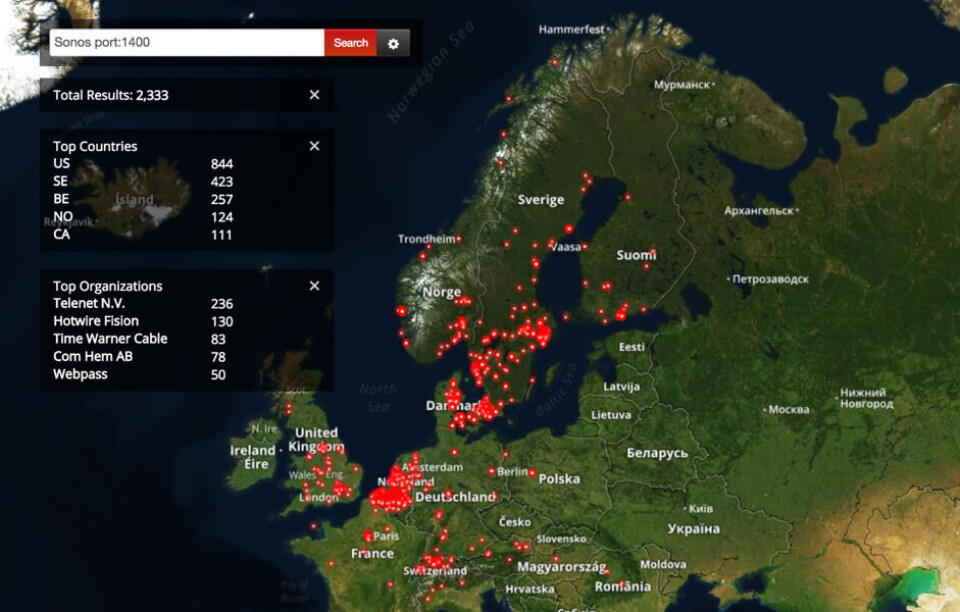Focus the 'Sonos port:1400' search field
960x612 pixels.
click(x=187, y=43)
